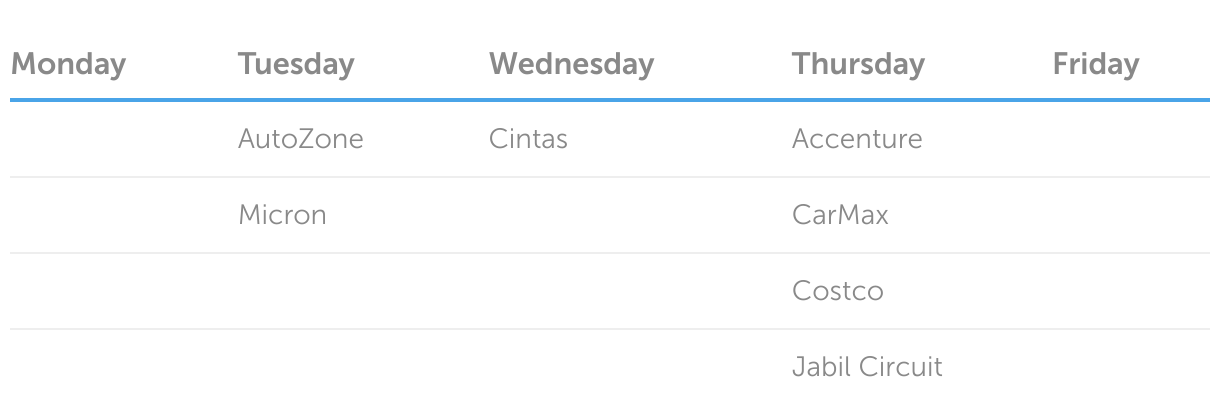Image resolution: width=1220 pixels, height=414 pixels.
Task: Click the CarMax entry under Thursday
Action: click(x=840, y=215)
